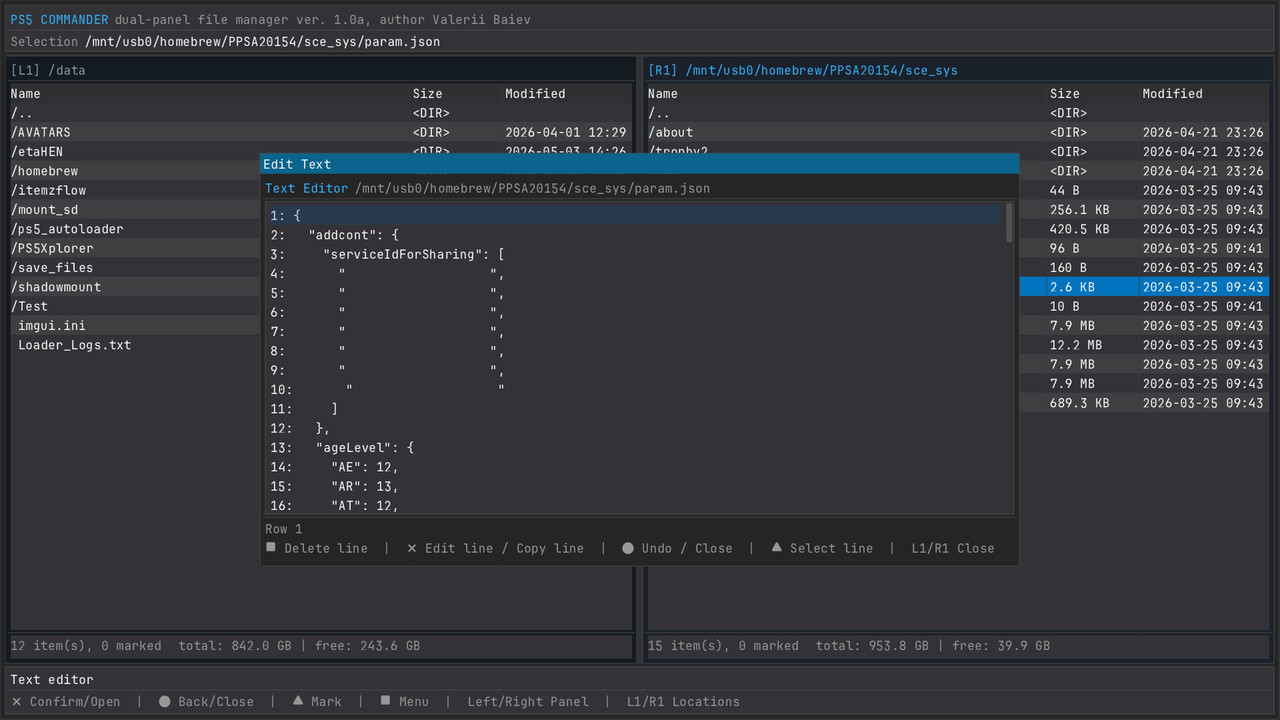The image size is (1280, 720).
Task: Click the Undo / Close label
Action: pyautogui.click(x=687, y=548)
